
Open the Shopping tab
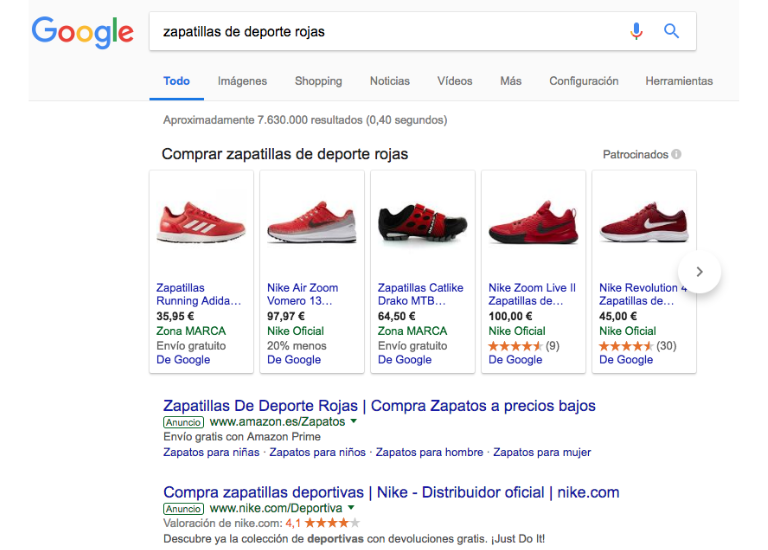tap(318, 81)
